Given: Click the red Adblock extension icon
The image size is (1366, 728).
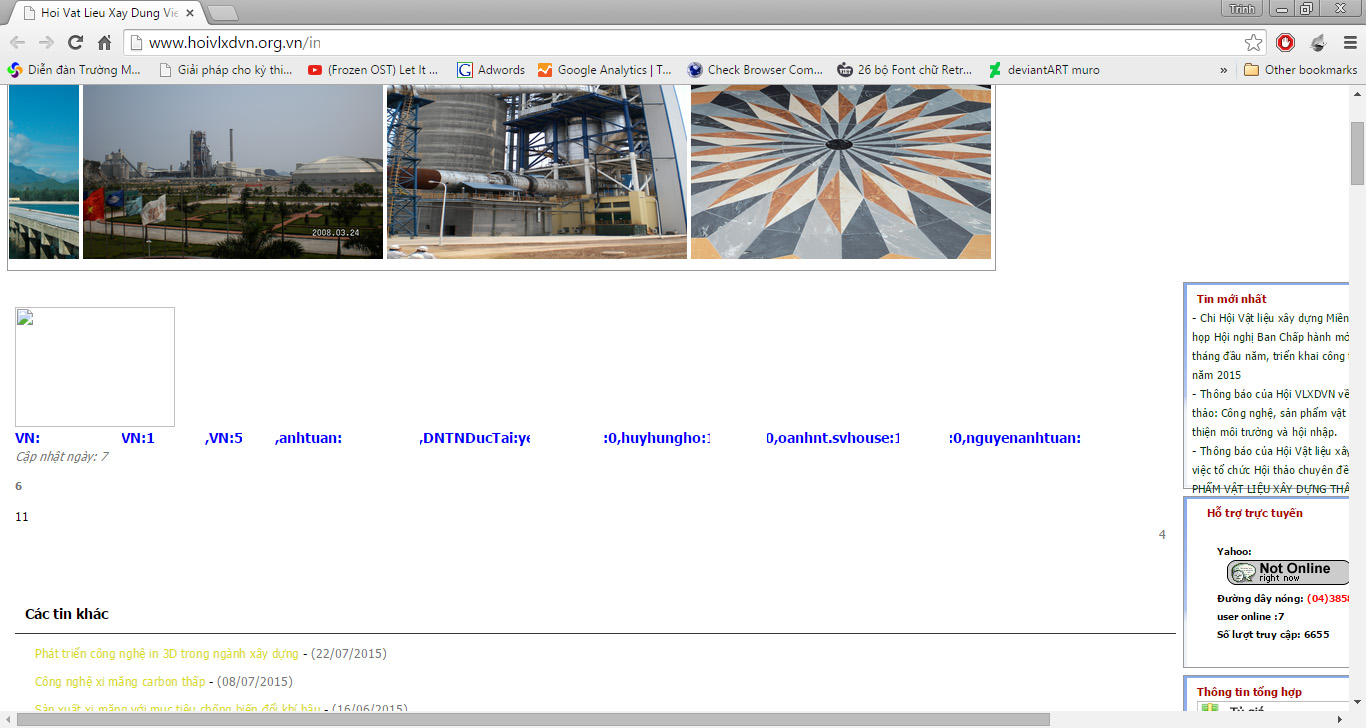Looking at the screenshot, I should 1285,42.
